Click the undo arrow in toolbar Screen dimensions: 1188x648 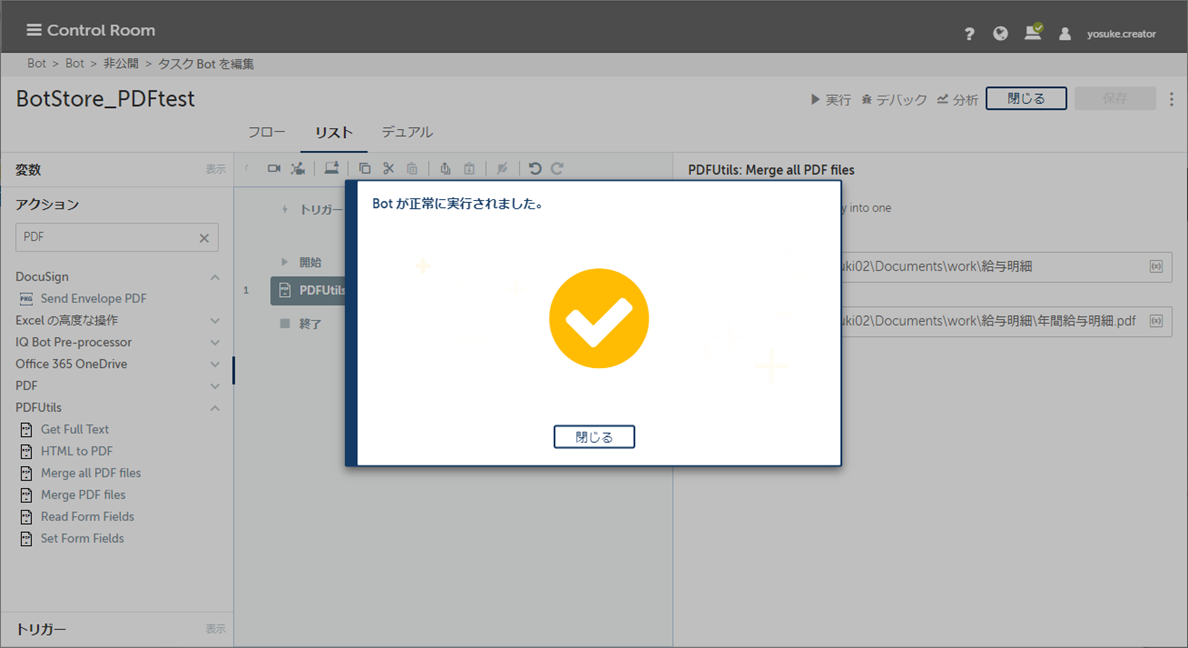click(x=535, y=169)
